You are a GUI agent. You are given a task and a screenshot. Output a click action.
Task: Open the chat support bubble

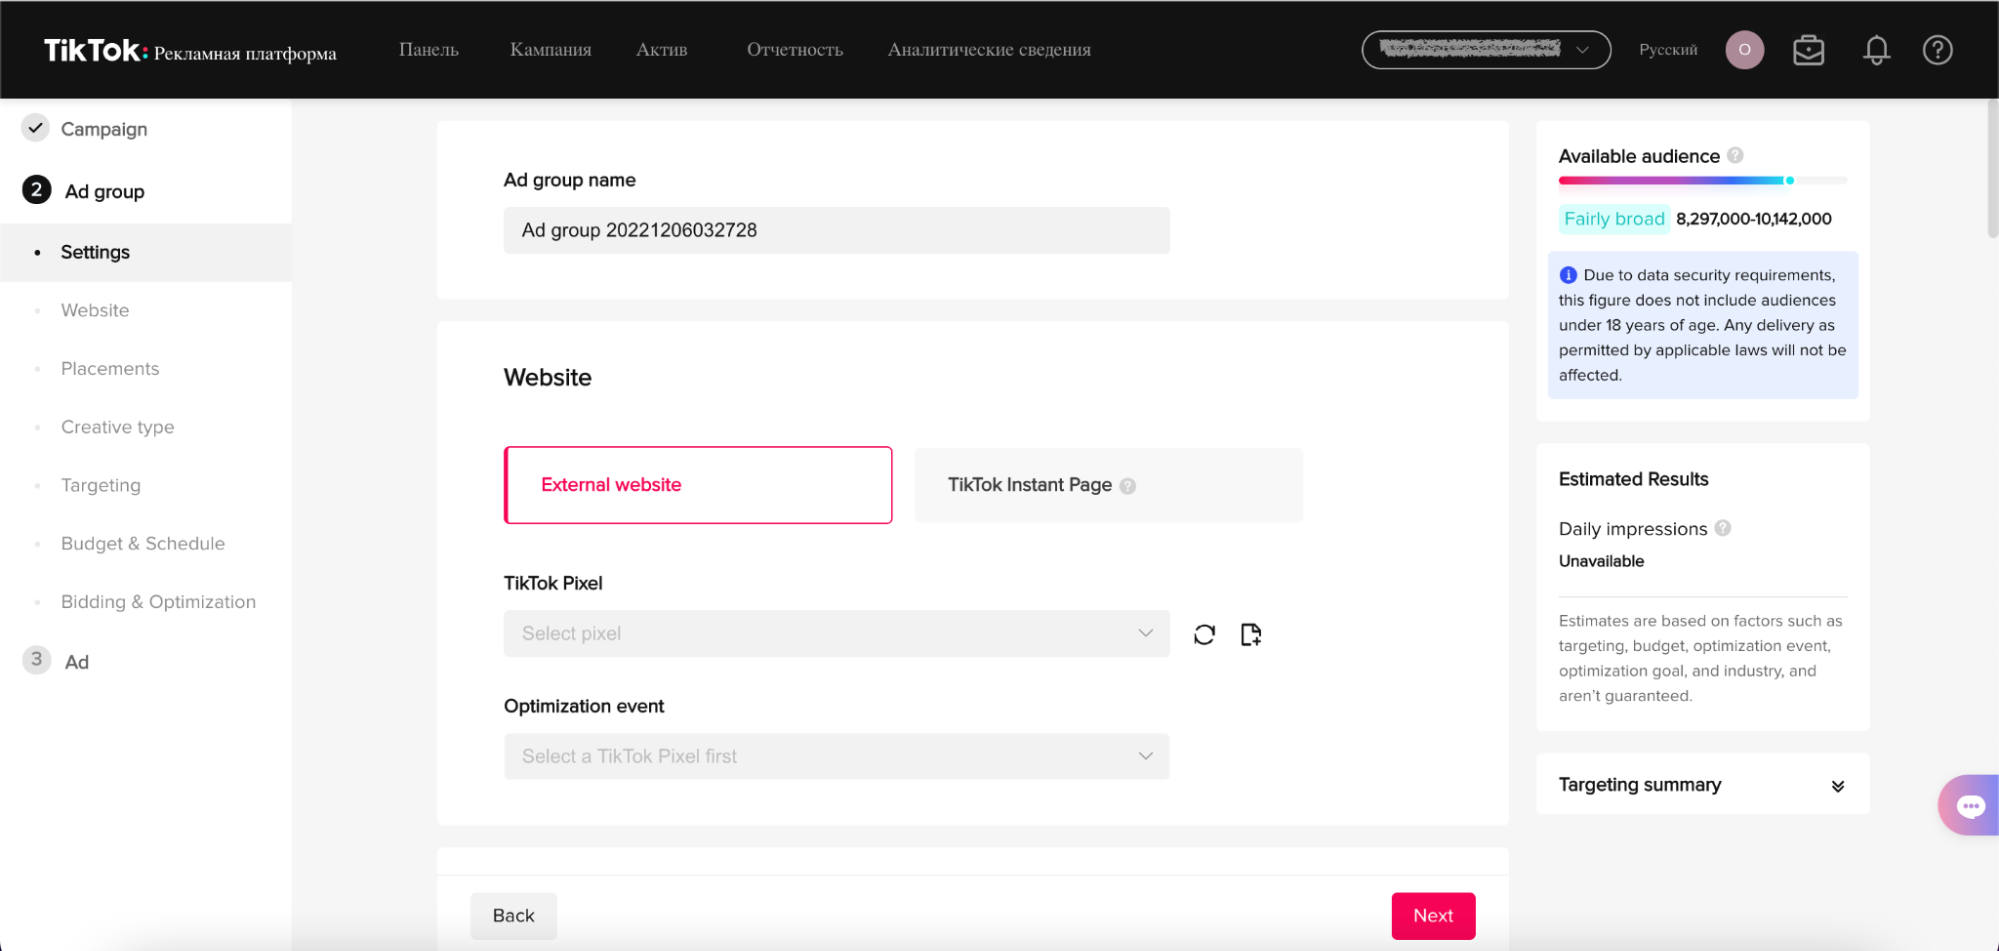click(x=1969, y=805)
